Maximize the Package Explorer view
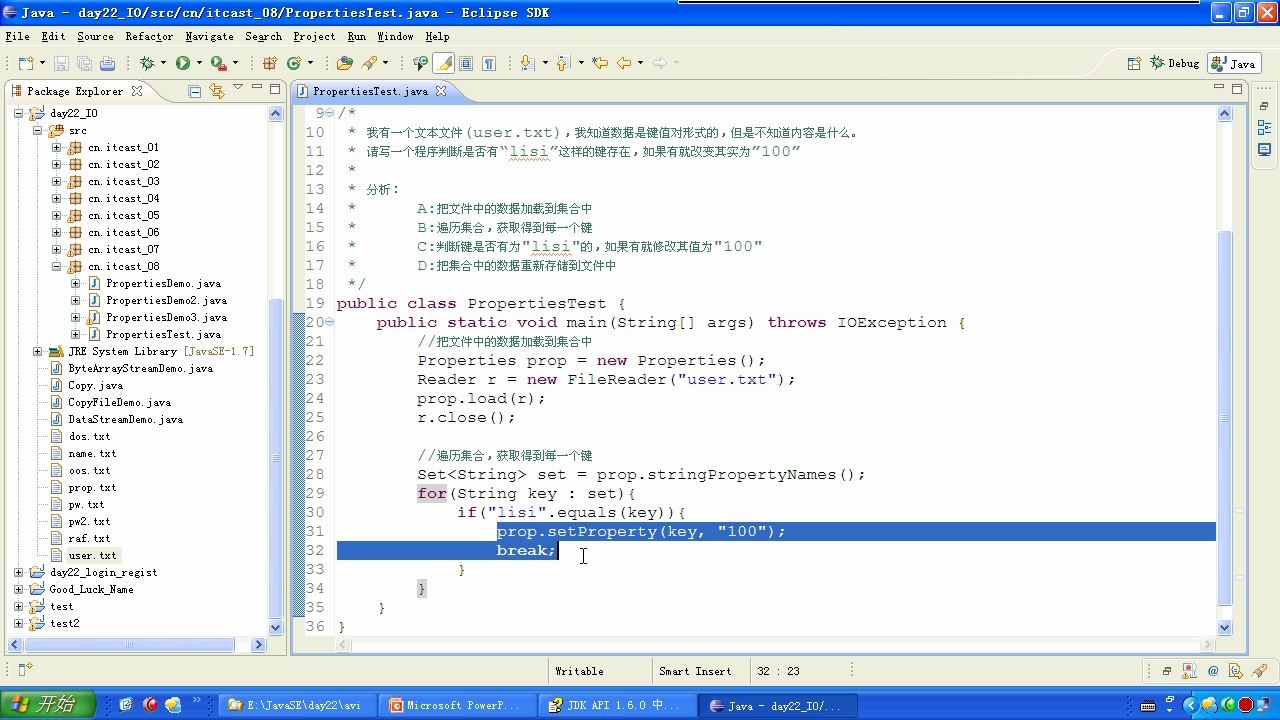The width and height of the screenshot is (1280, 720). click(x=273, y=89)
